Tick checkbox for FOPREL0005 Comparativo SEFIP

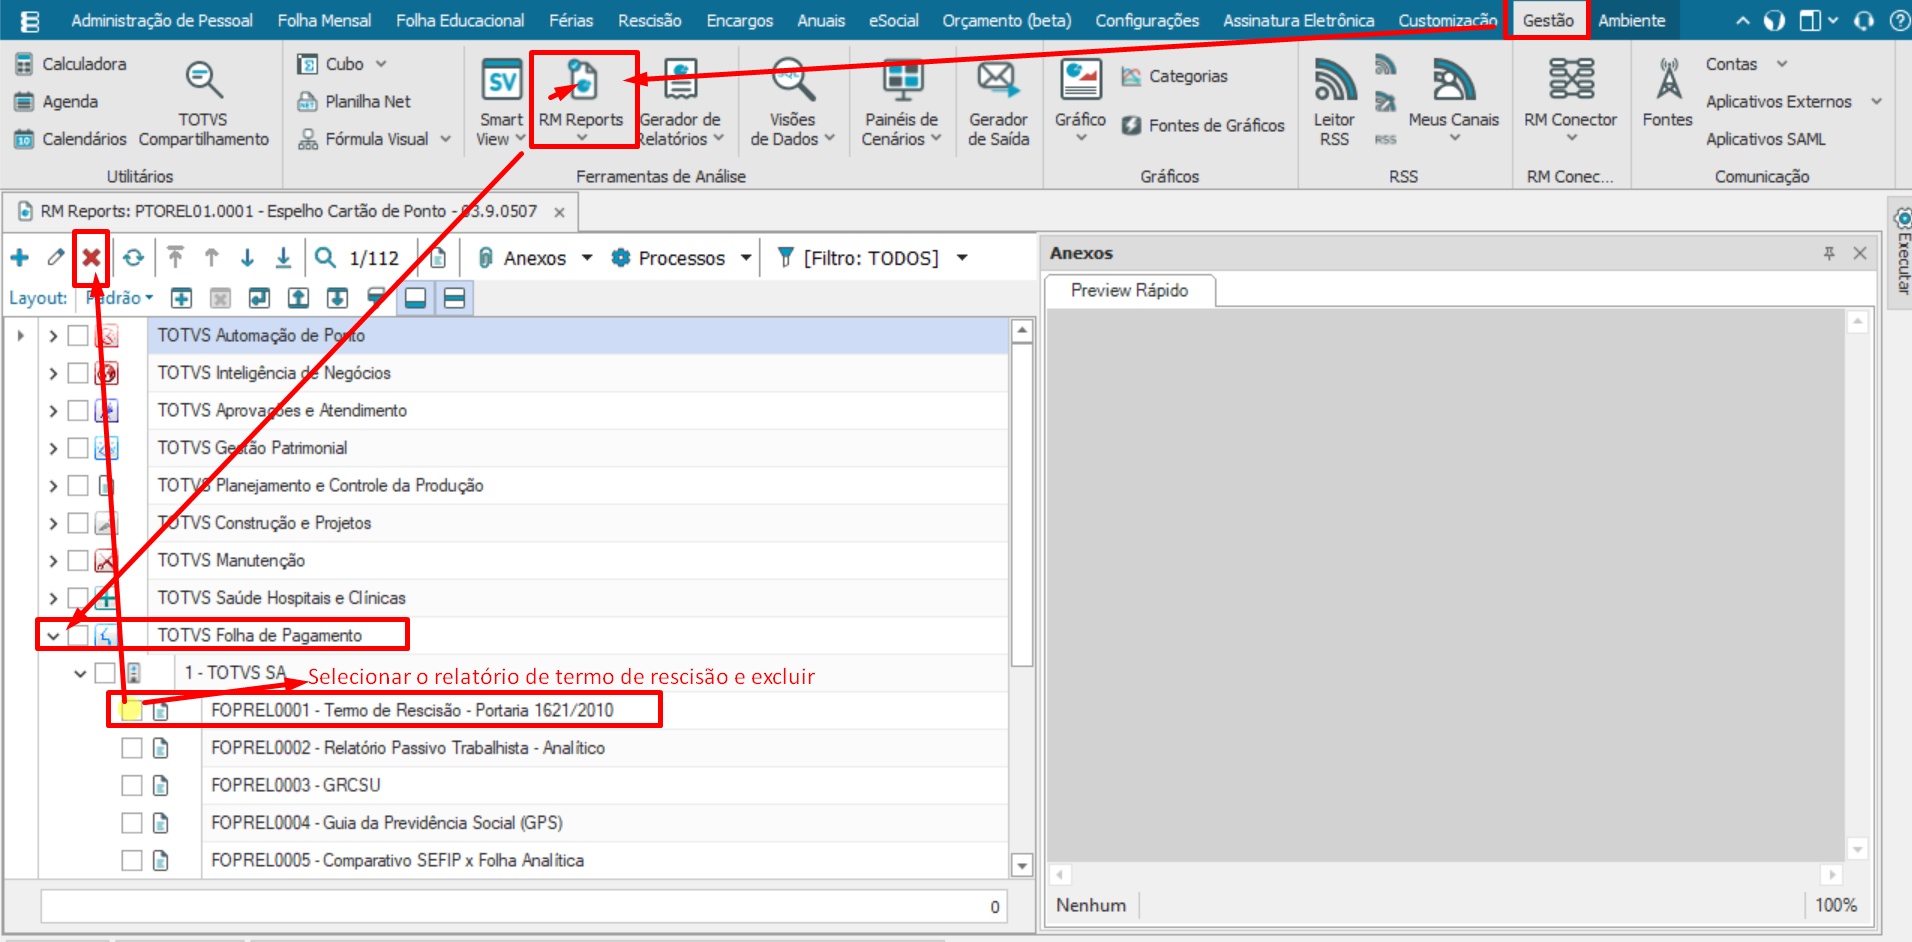pos(132,860)
